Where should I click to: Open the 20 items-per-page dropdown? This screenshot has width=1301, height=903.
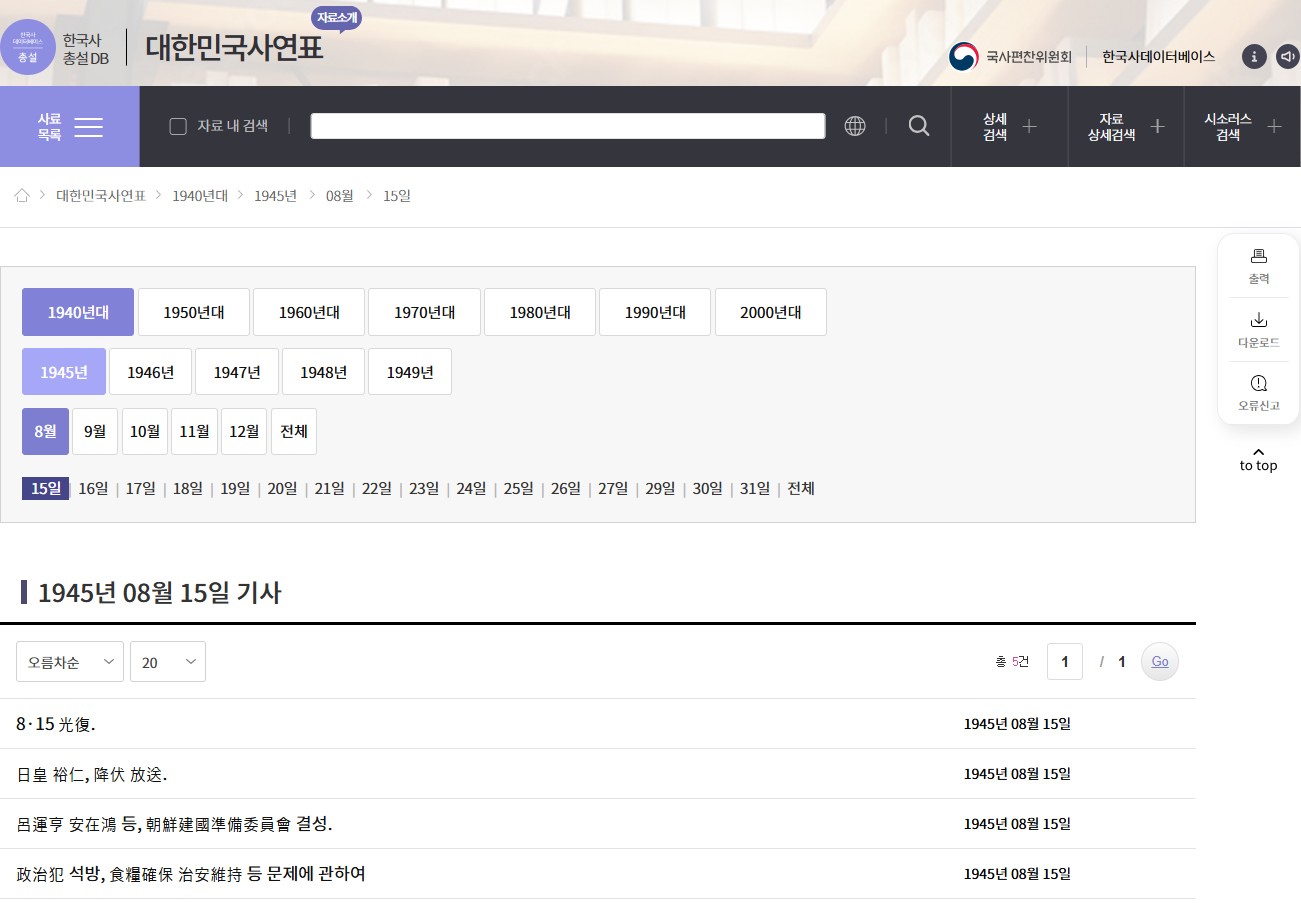coord(168,662)
